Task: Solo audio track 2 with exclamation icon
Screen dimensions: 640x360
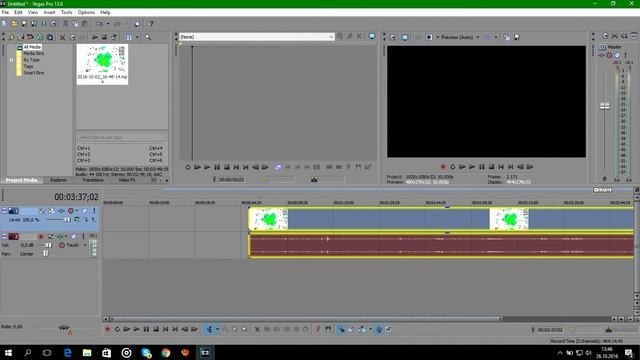Action: 84,236
